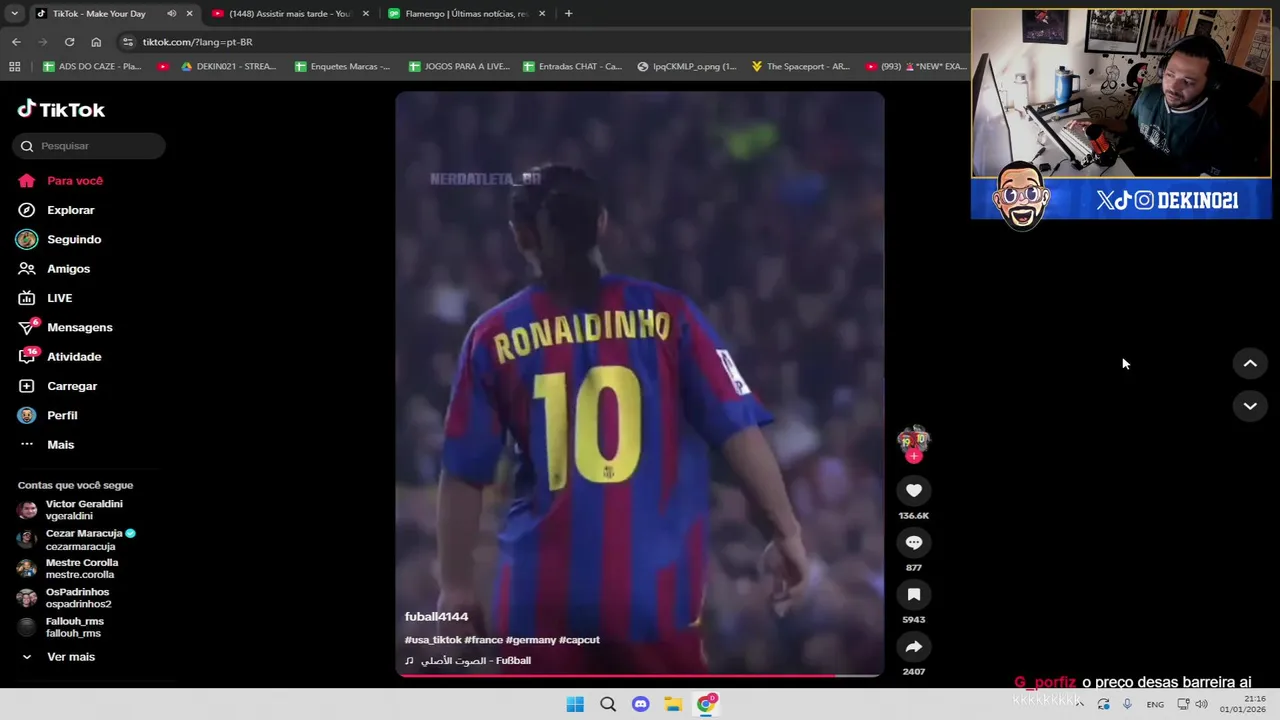Open fuball4144 username on video

tap(436, 617)
